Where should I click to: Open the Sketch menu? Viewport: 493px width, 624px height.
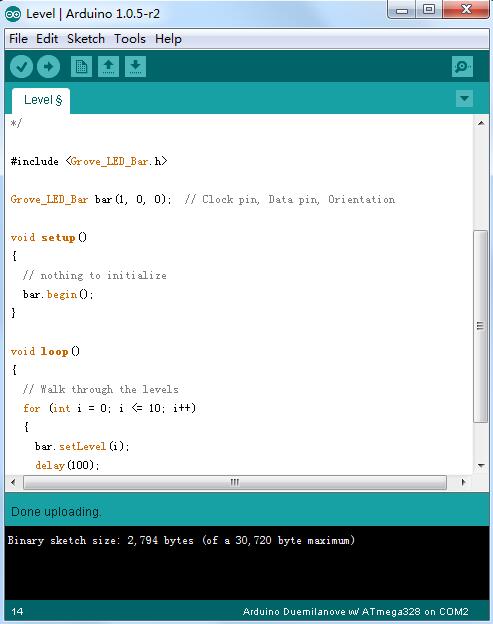(x=86, y=39)
